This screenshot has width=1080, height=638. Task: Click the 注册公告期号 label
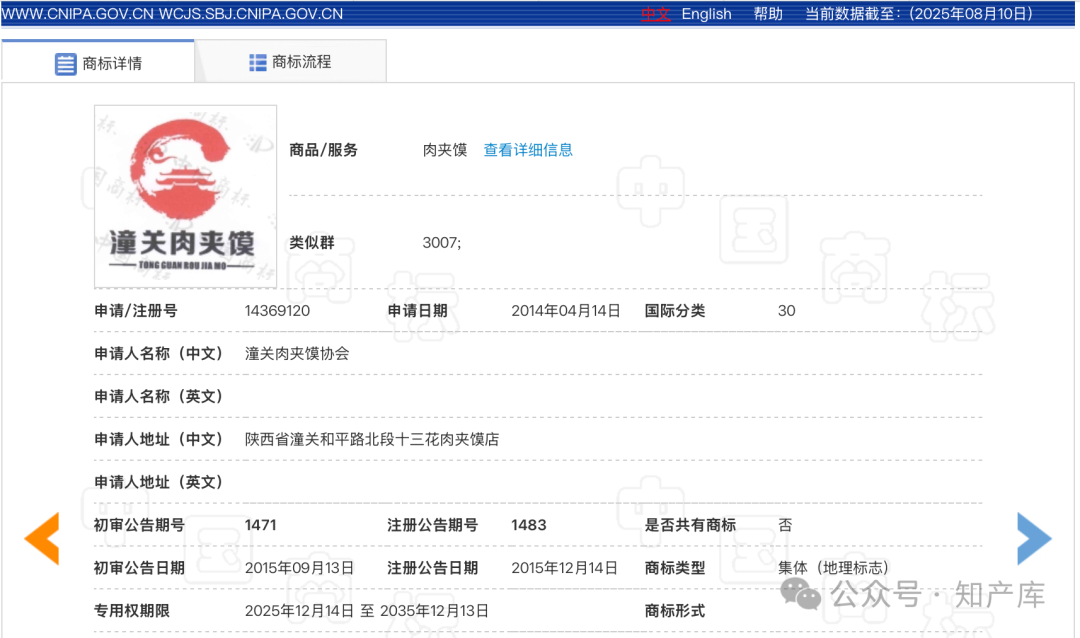[433, 525]
